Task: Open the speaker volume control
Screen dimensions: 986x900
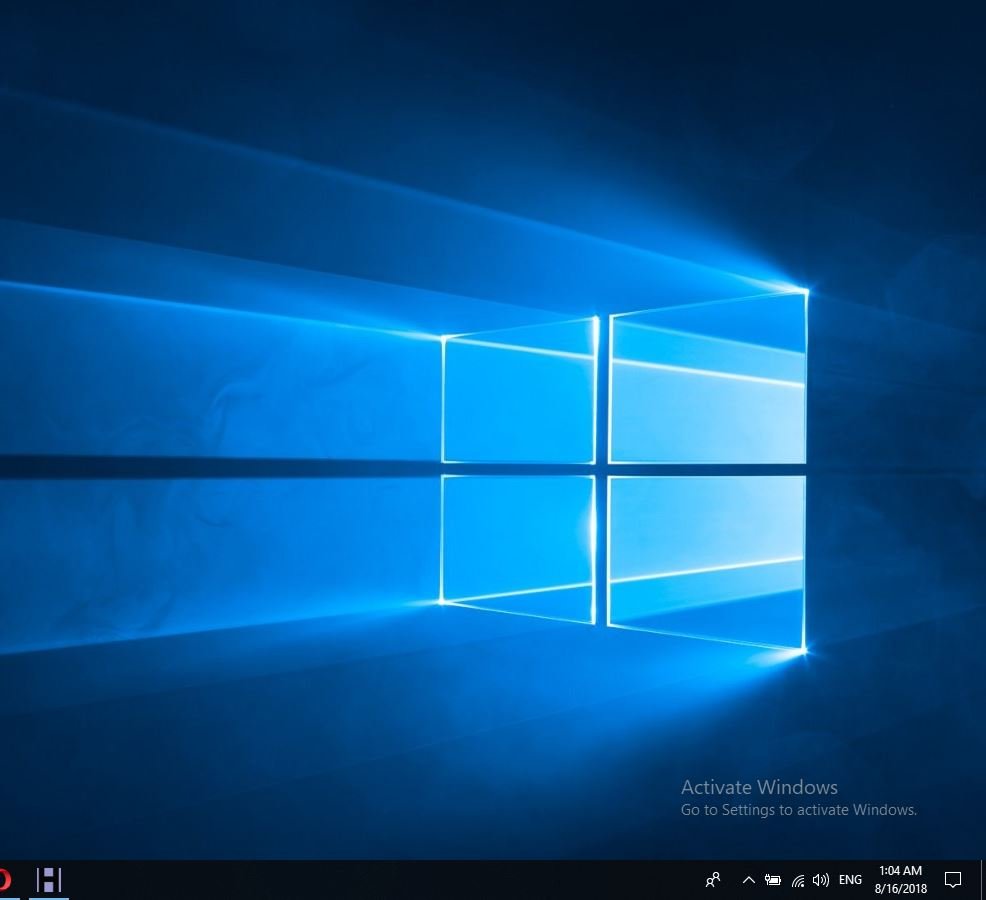Action: click(x=821, y=880)
